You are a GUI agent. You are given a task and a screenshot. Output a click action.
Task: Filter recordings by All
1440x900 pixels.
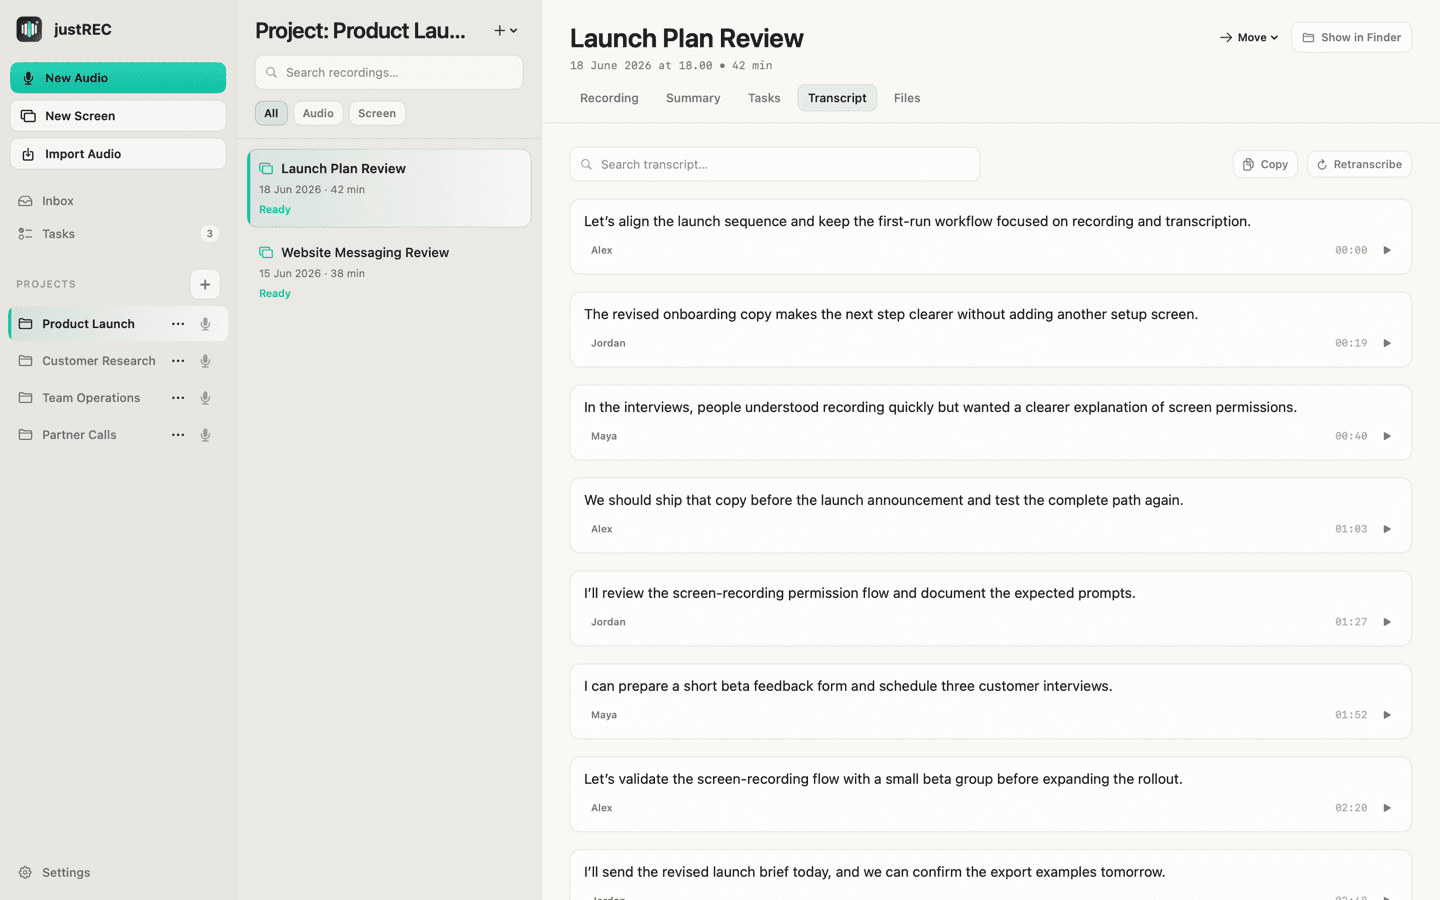pyautogui.click(x=271, y=113)
